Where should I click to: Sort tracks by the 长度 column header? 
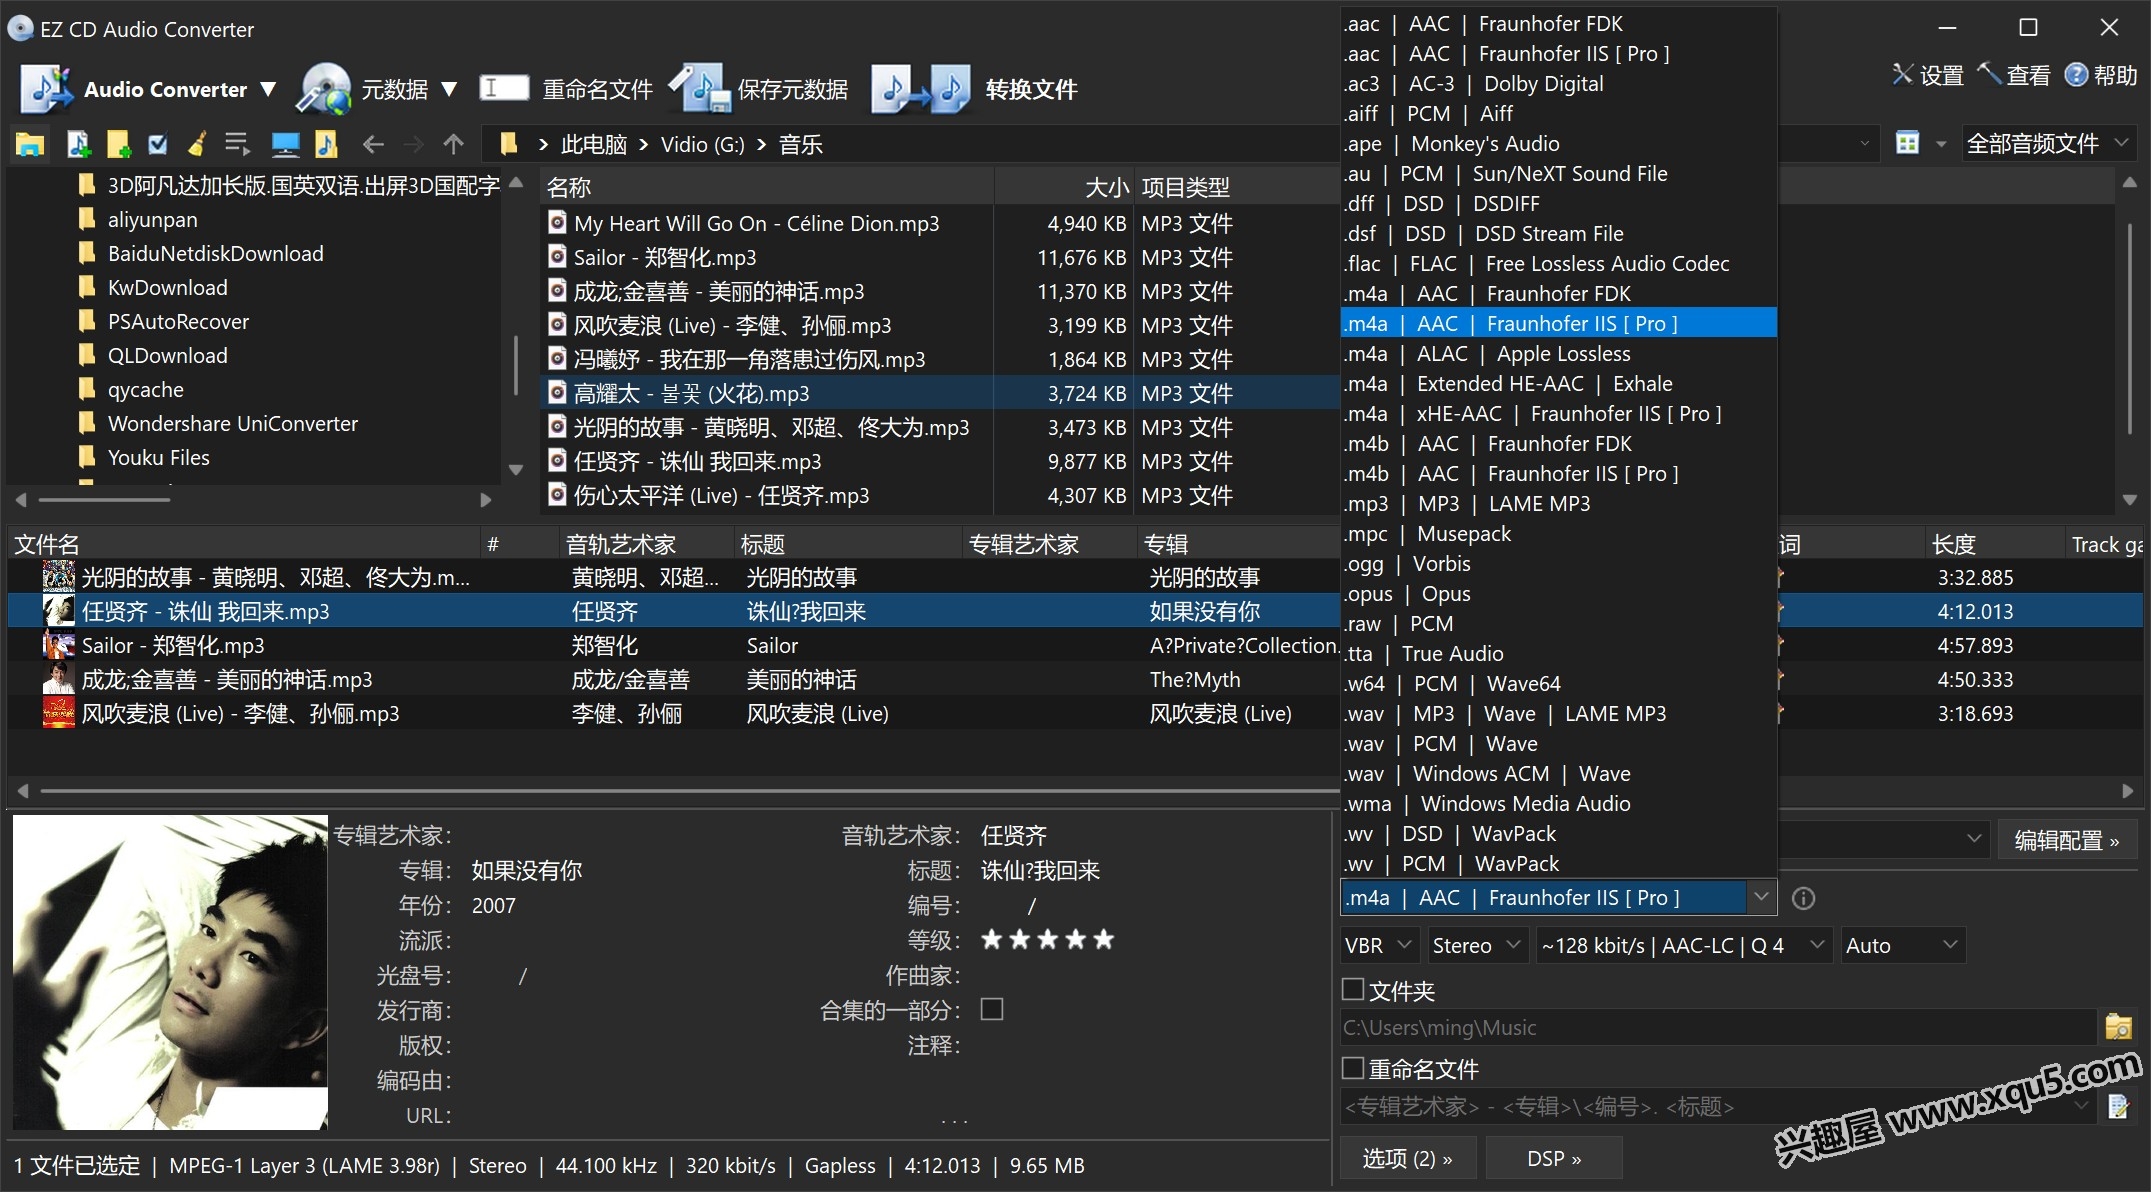(x=1994, y=544)
